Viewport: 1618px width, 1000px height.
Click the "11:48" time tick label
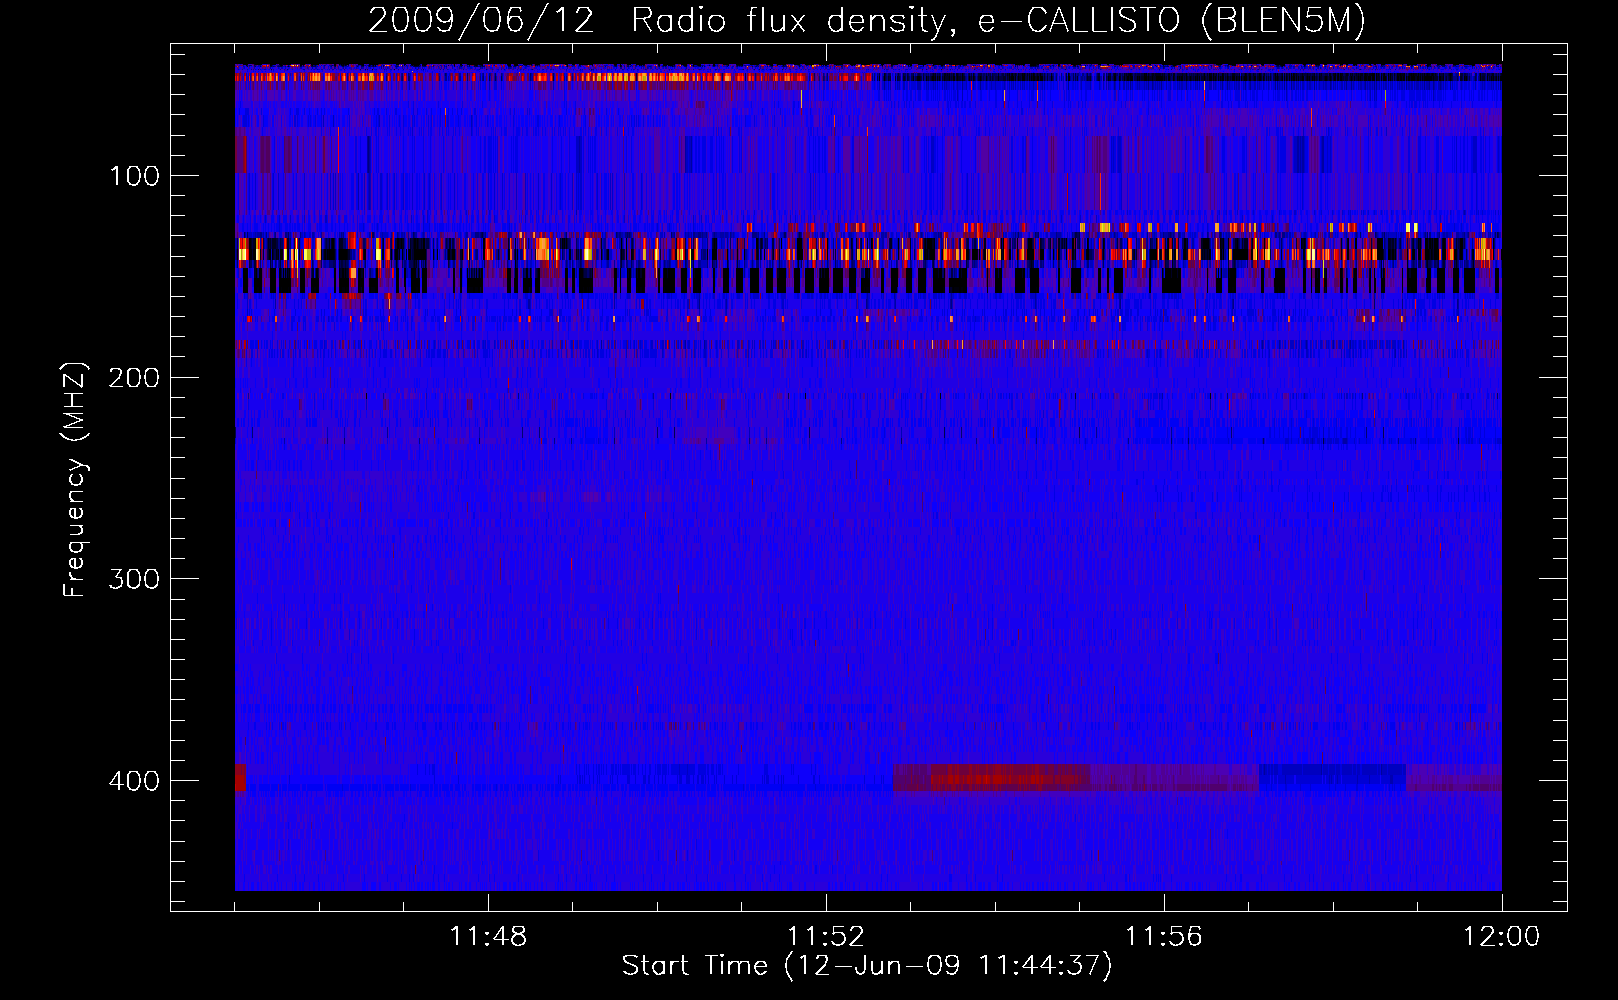point(488,936)
